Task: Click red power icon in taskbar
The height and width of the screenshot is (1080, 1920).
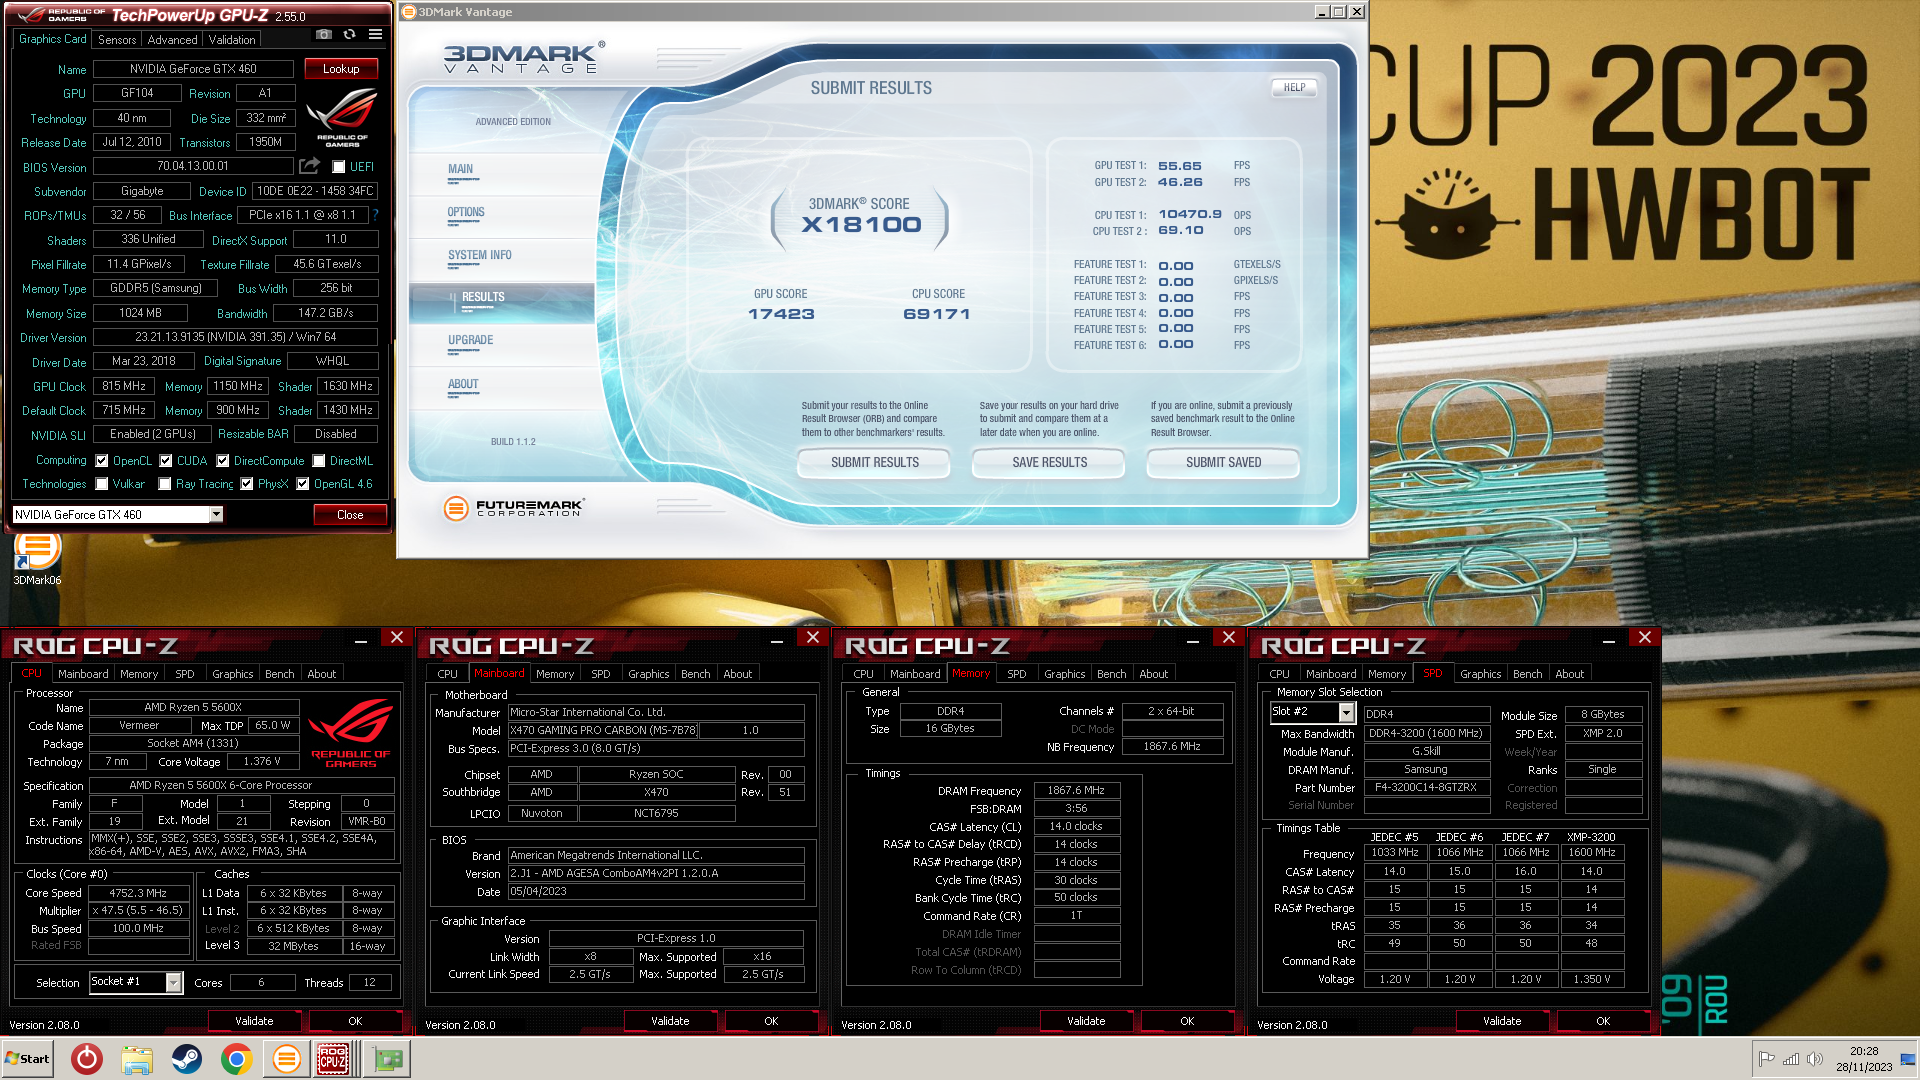Action: [87, 1059]
